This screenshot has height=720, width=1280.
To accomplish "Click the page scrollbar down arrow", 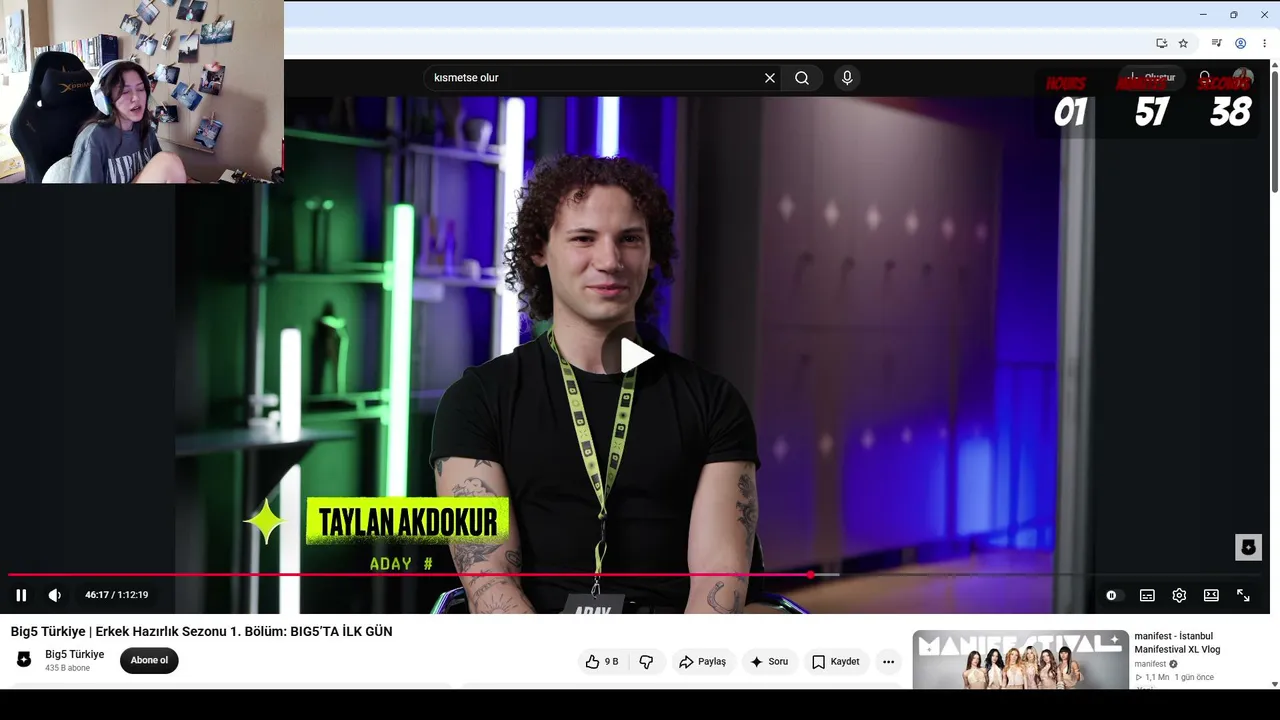I will 1274,684.
